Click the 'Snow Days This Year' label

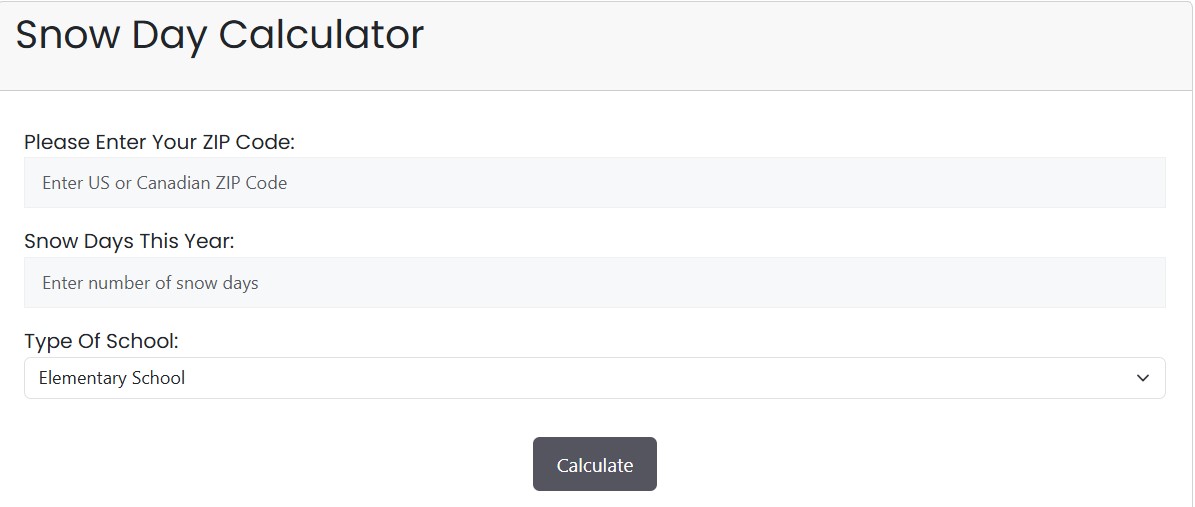129,241
